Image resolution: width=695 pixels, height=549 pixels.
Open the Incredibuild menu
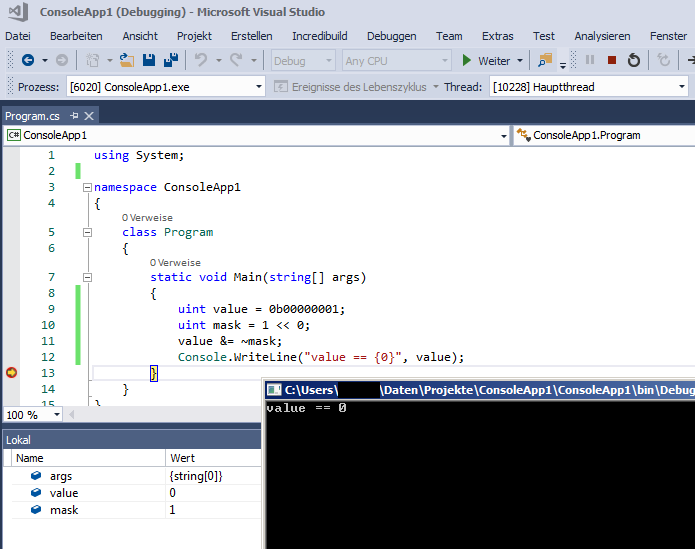320,36
